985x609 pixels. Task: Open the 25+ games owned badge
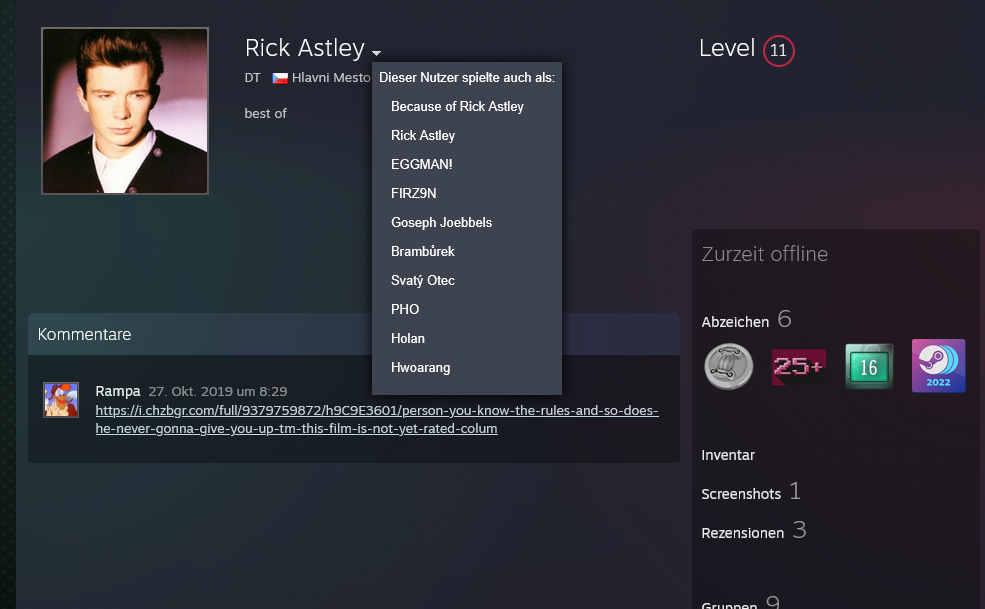(798, 366)
